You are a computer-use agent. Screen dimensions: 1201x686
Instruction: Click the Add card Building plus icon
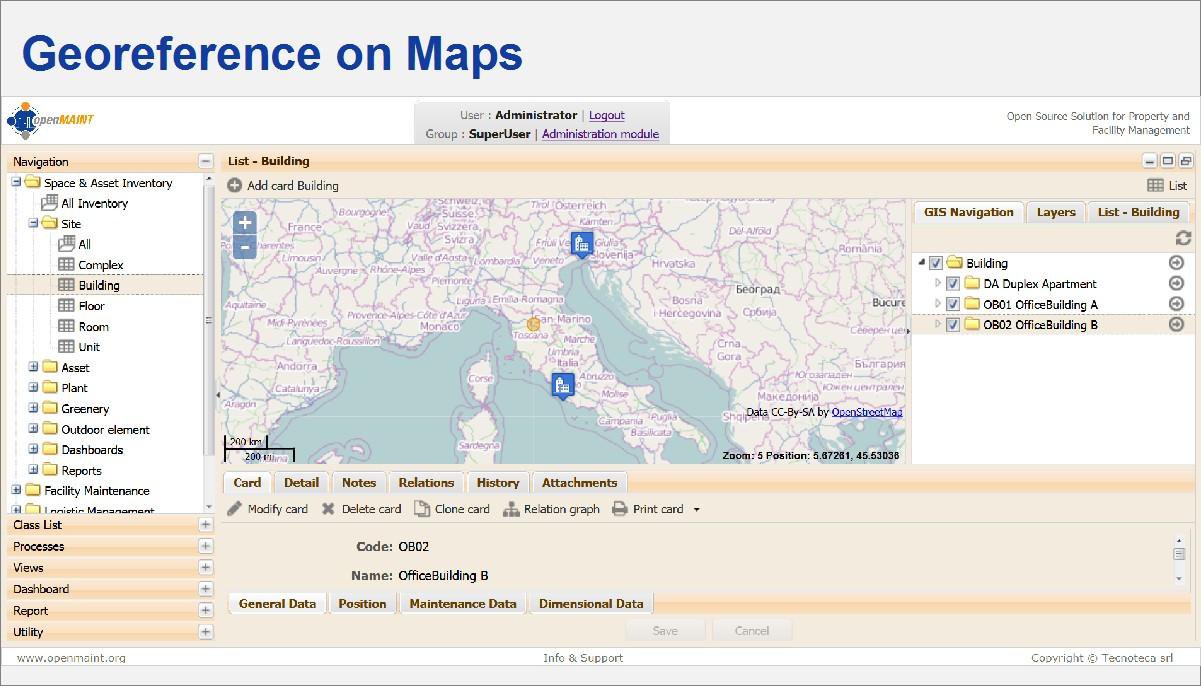tap(232, 185)
